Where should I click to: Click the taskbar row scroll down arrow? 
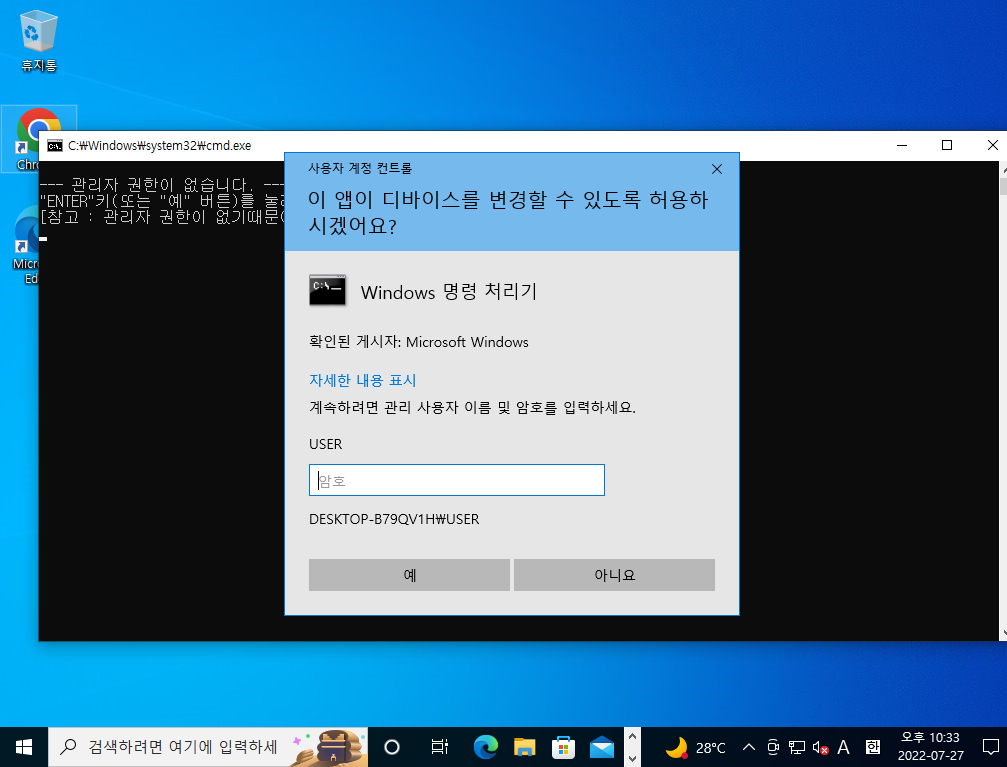[x=632, y=758]
